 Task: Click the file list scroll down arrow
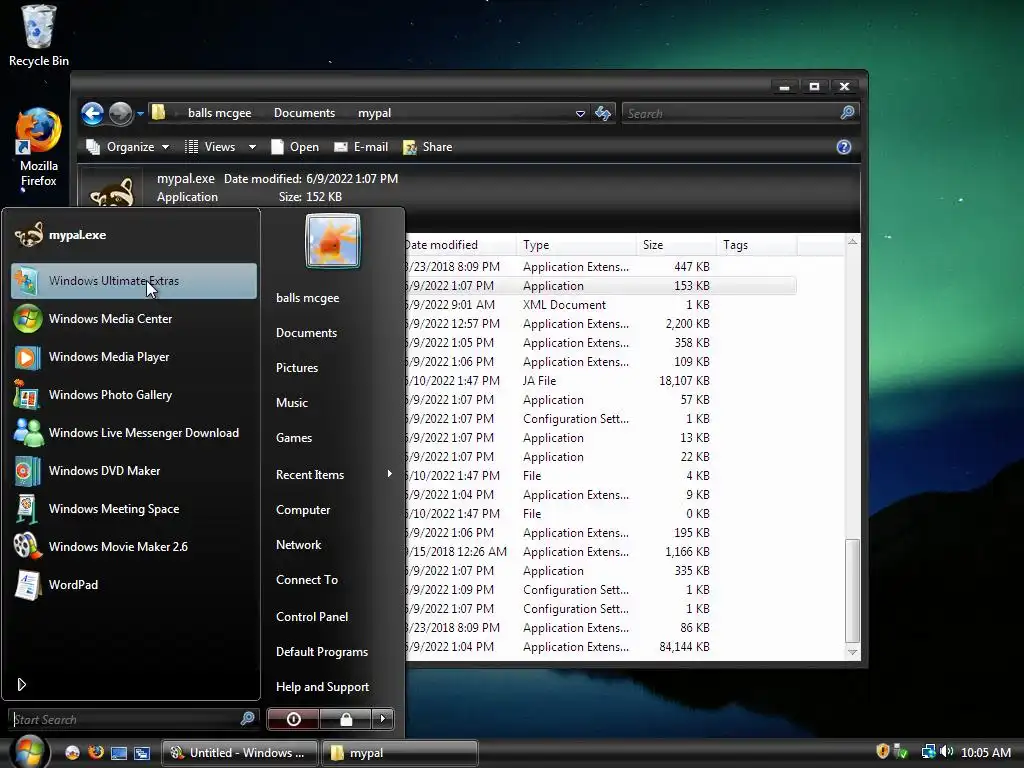tap(852, 652)
